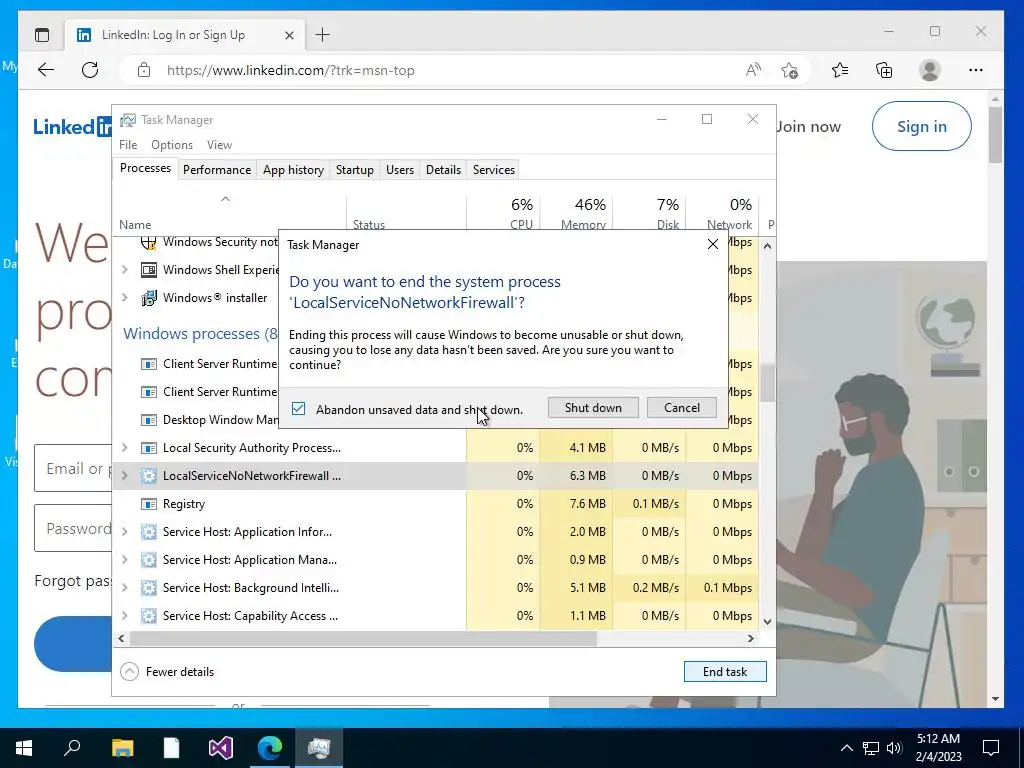
Task: Expand Service Host: Capability Access row
Action: coord(125,616)
